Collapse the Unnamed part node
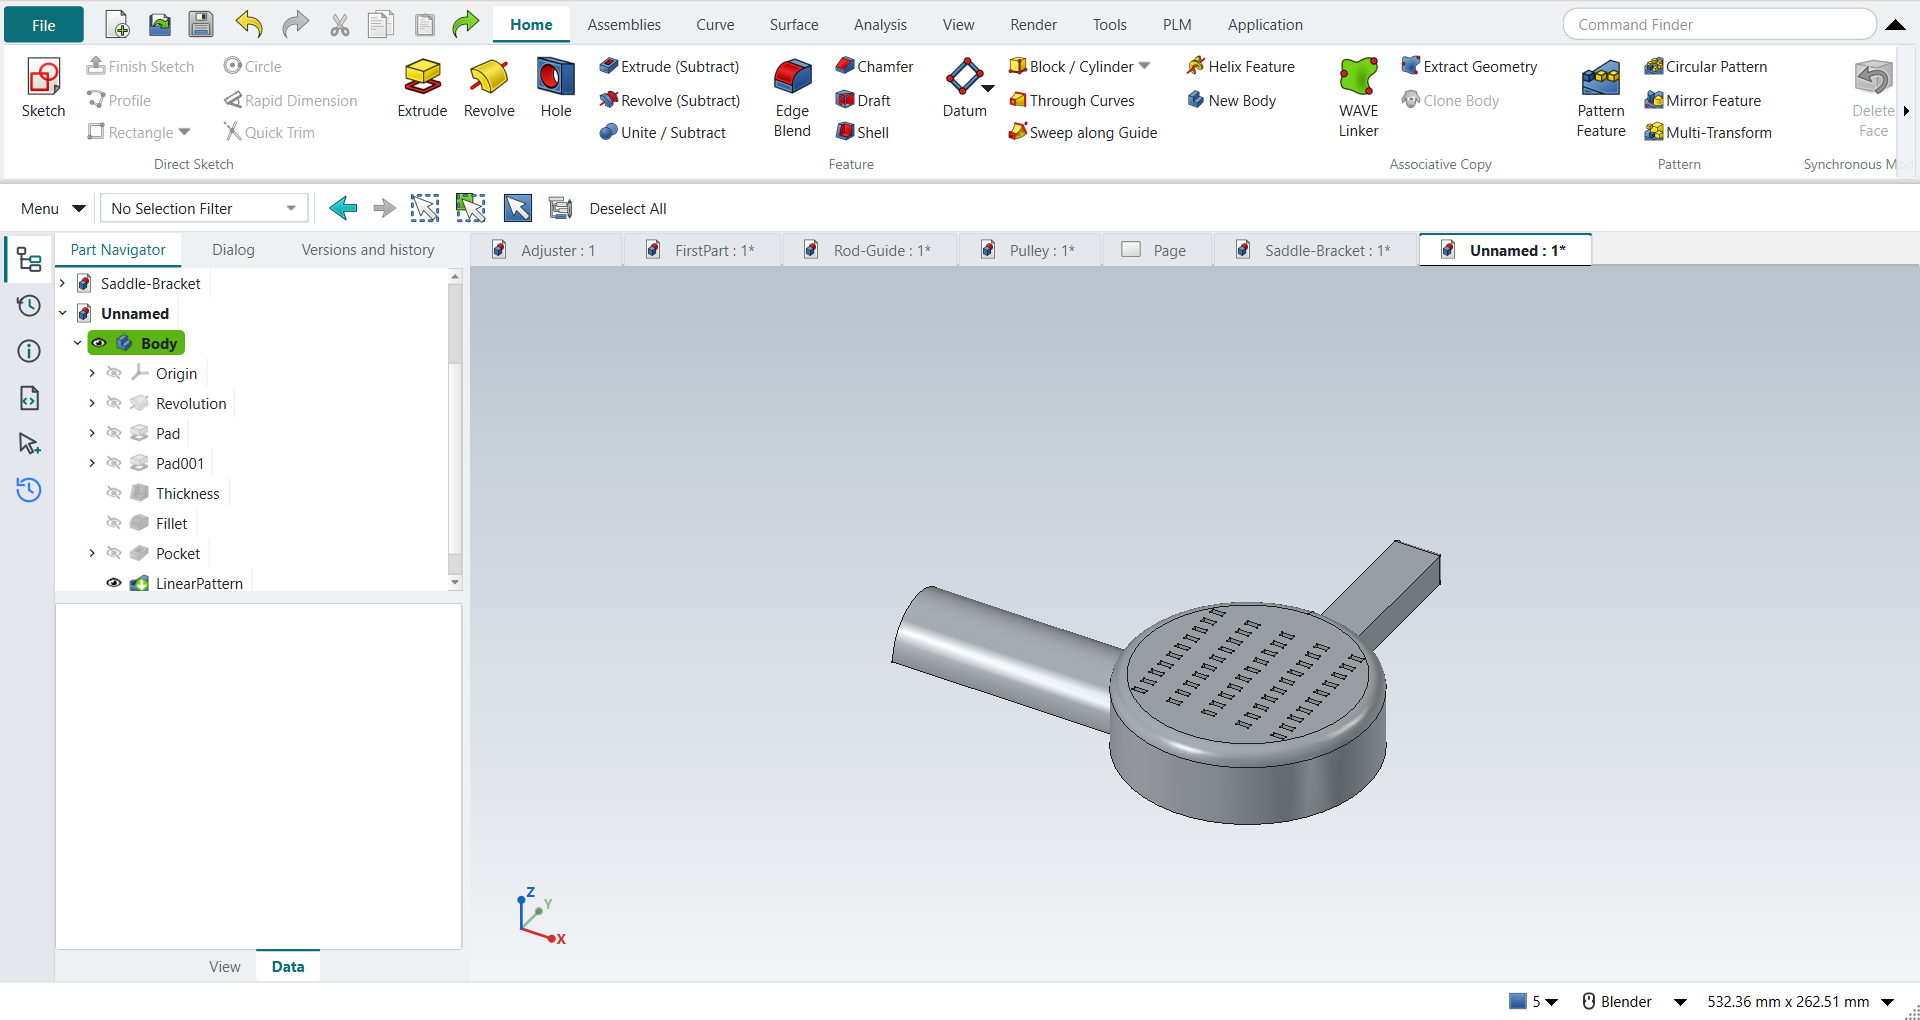Image resolution: width=1920 pixels, height=1020 pixels. [x=63, y=313]
